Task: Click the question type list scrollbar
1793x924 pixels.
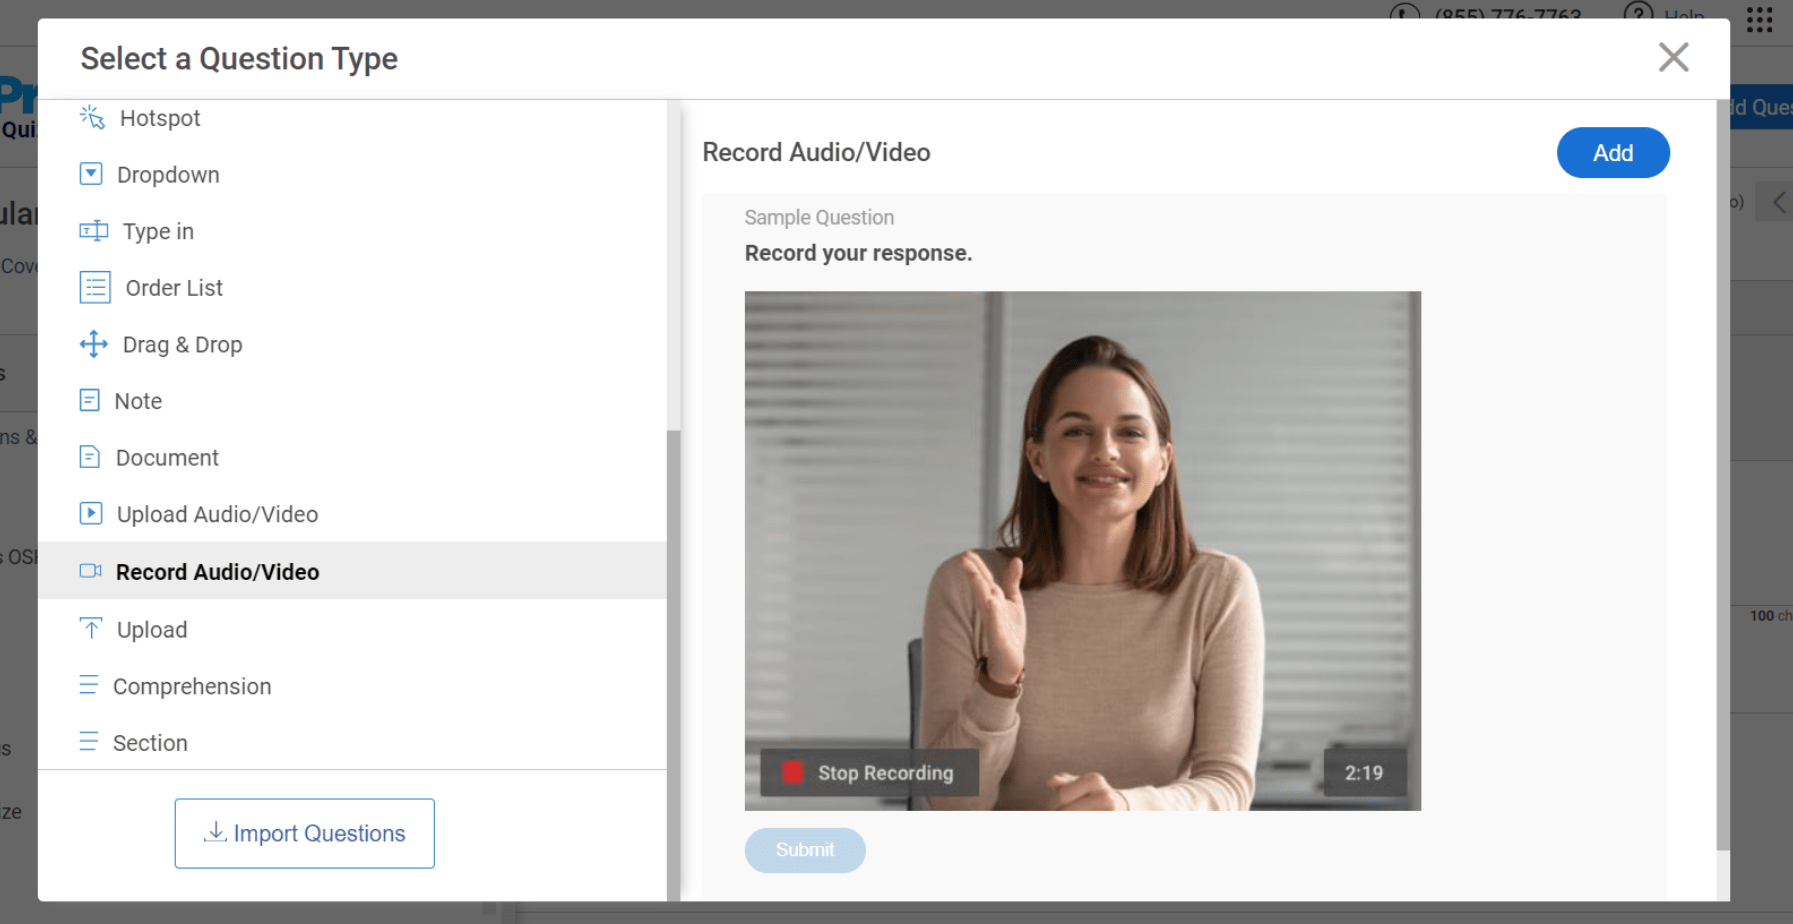Action: (673, 600)
